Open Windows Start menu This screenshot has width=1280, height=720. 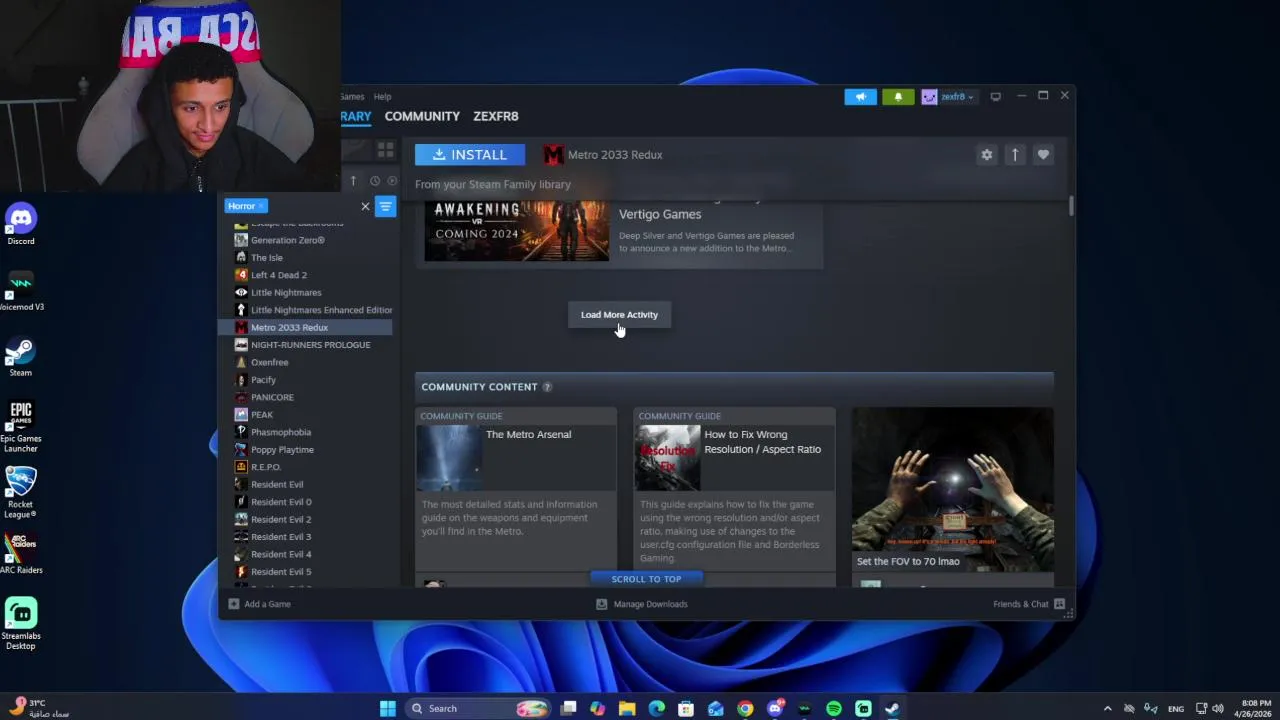coord(387,708)
